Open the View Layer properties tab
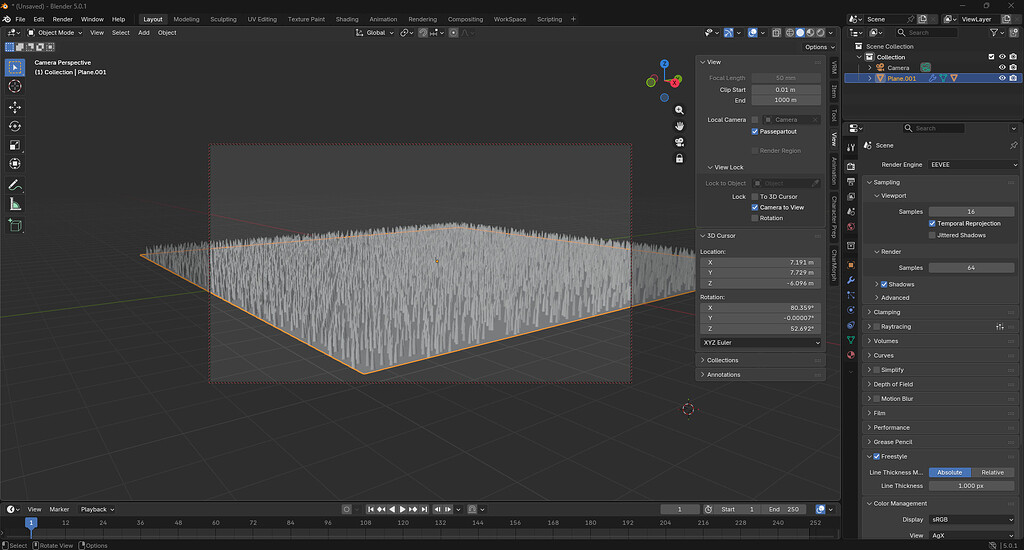1024x550 pixels. pos(851,197)
